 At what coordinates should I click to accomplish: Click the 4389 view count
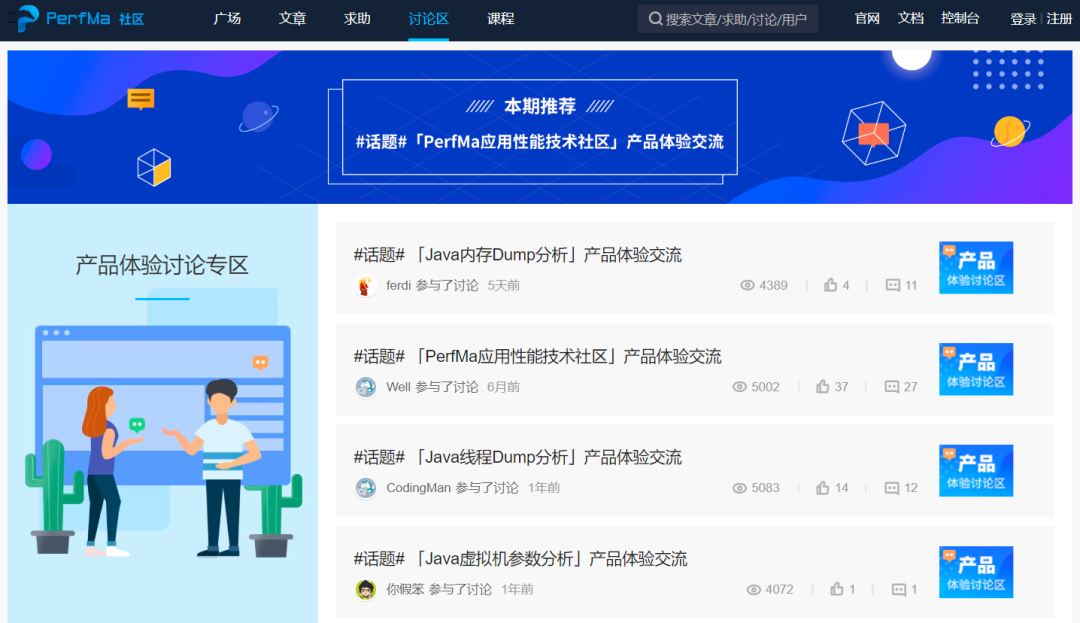(x=773, y=286)
